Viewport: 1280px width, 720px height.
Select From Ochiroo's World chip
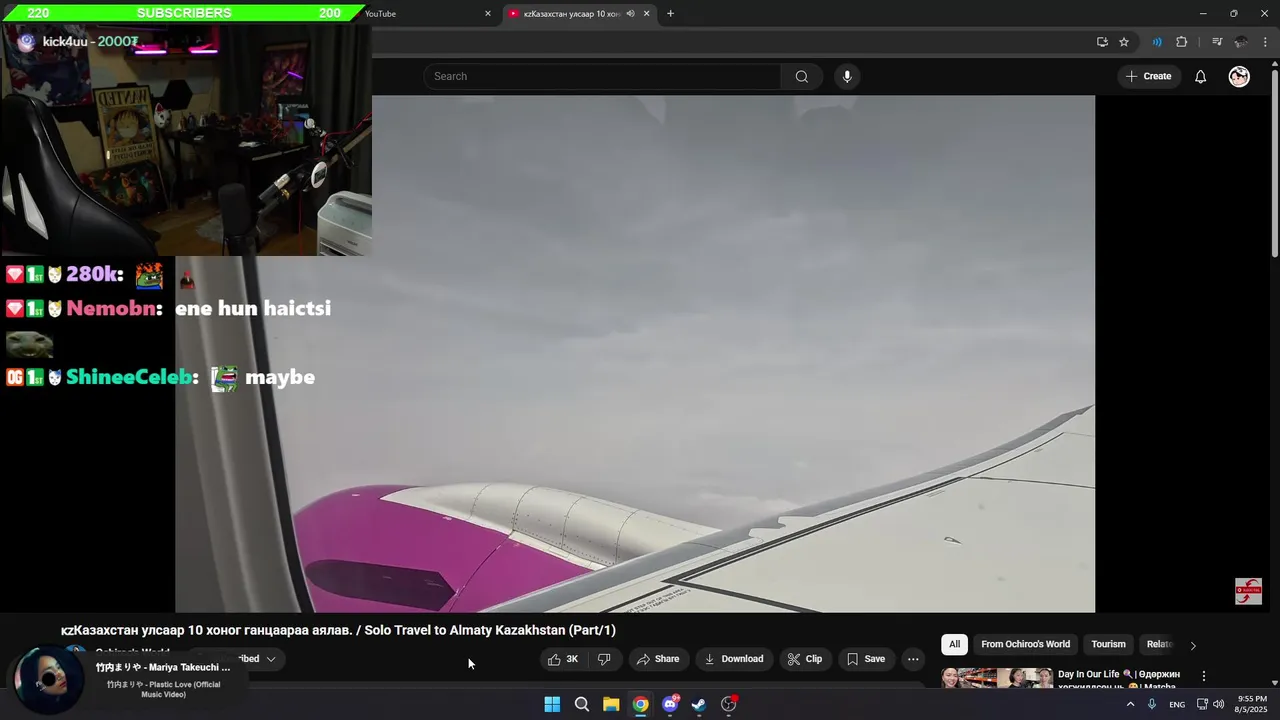1025,645
